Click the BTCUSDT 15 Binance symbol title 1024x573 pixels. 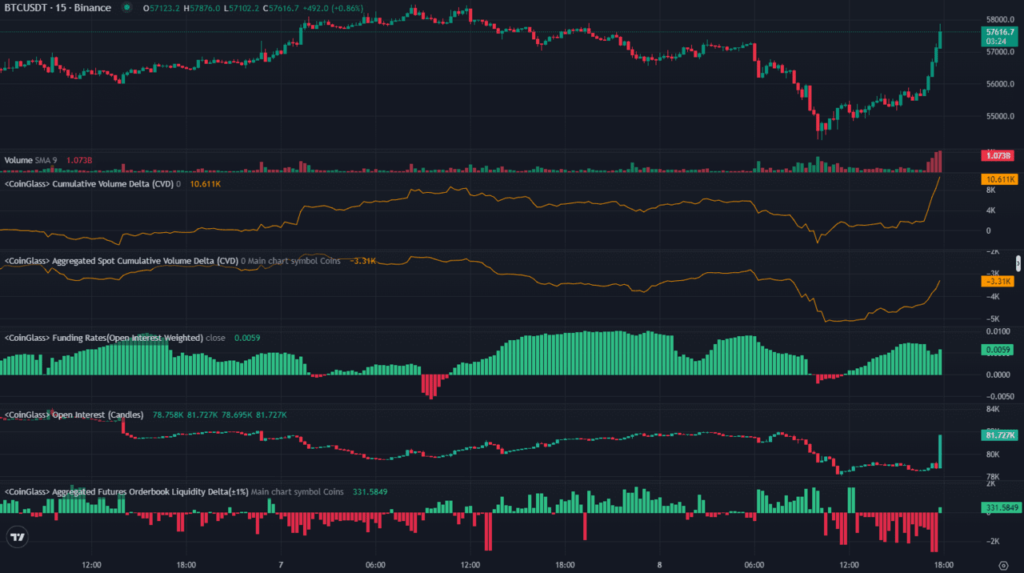[57, 8]
